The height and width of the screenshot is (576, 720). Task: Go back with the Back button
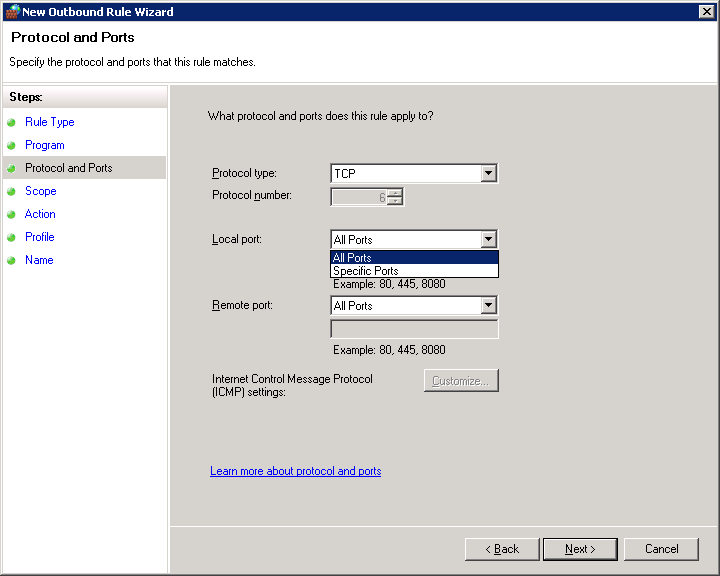pos(502,549)
